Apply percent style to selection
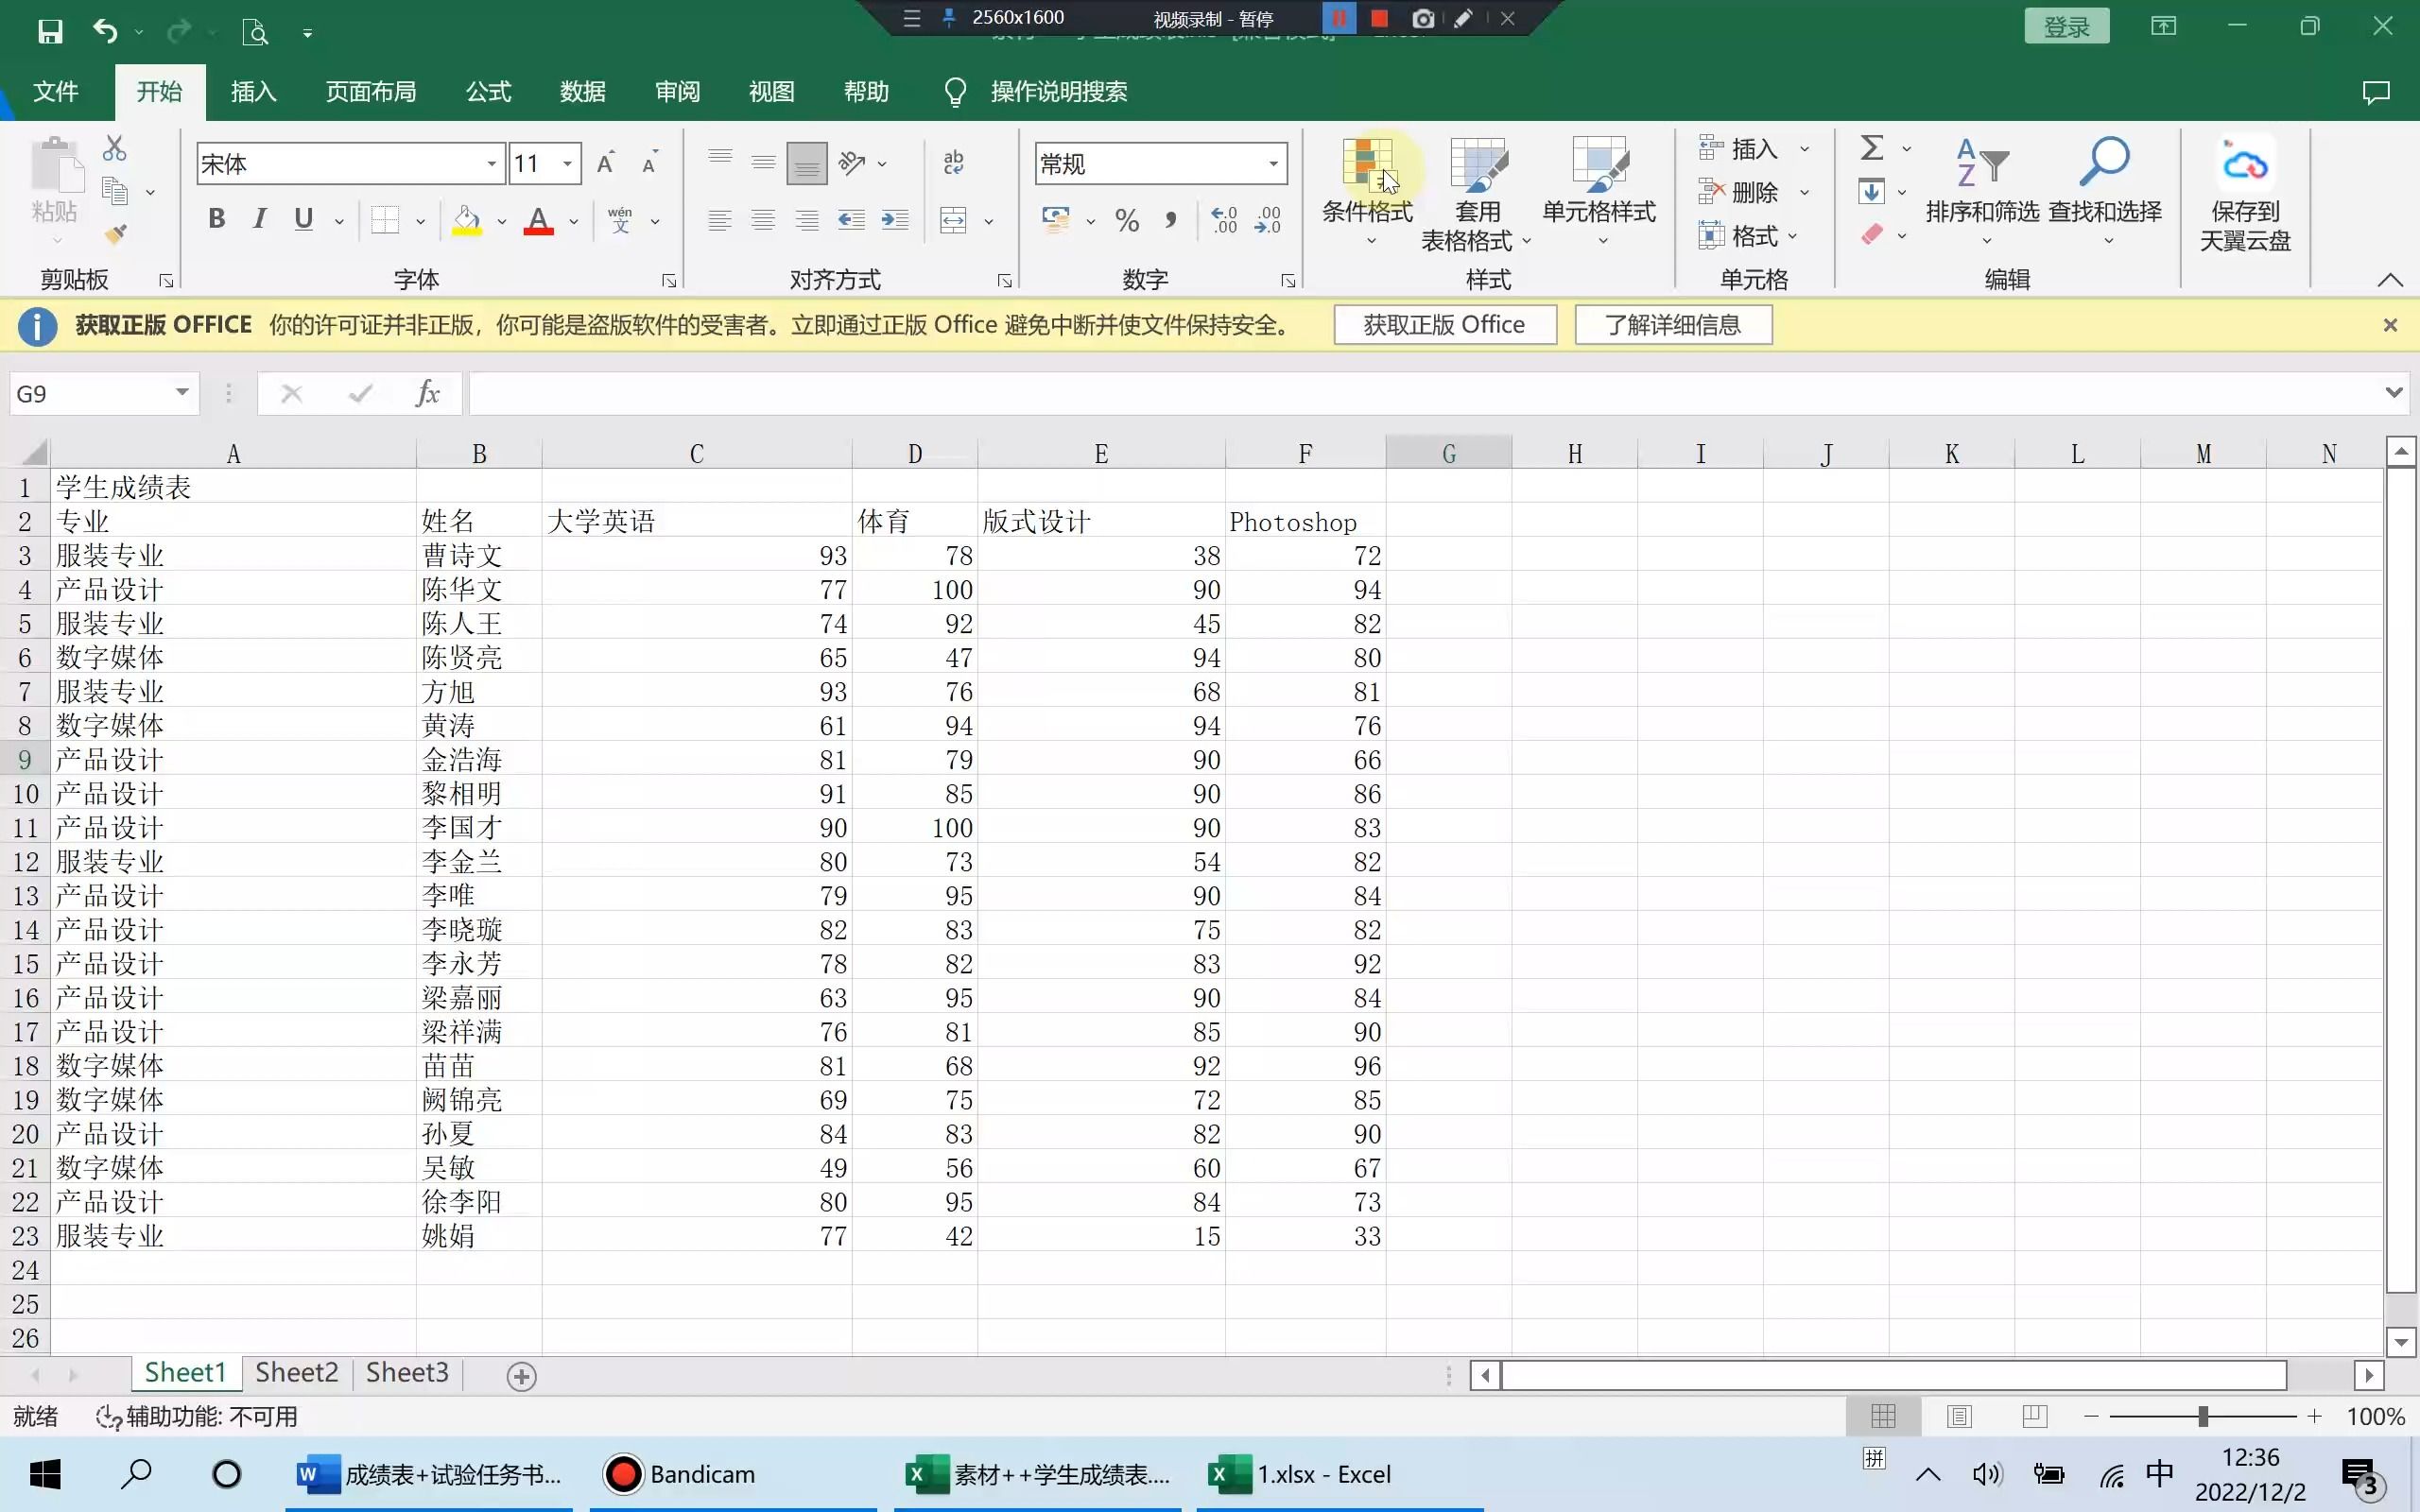Image resolution: width=2420 pixels, height=1512 pixels. pos(1127,220)
